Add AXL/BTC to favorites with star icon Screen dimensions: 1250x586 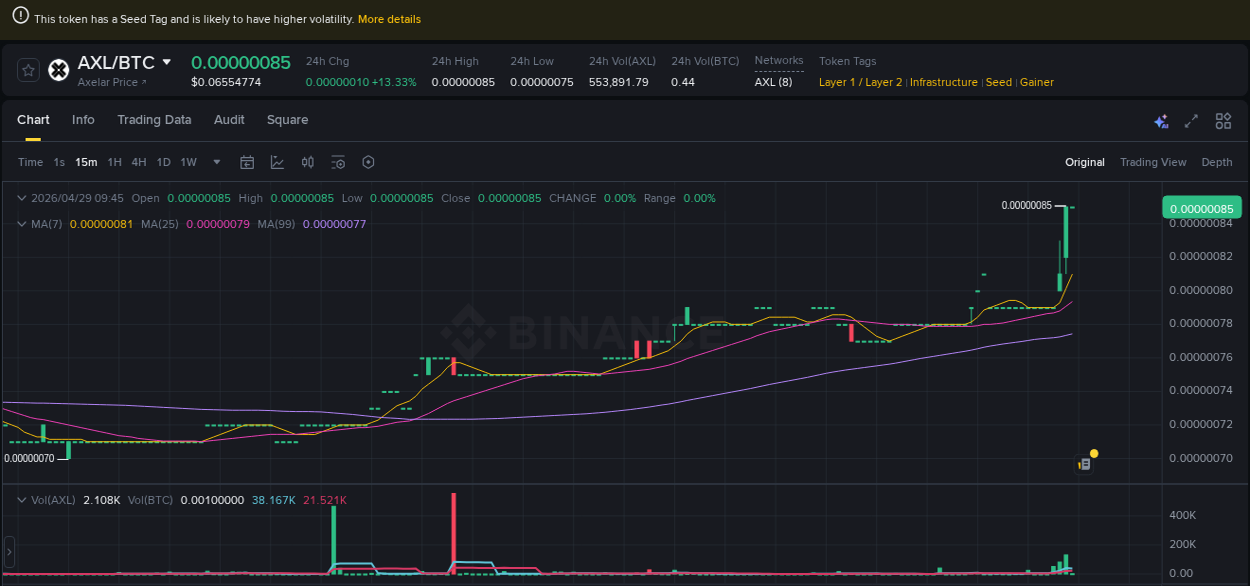pos(29,70)
